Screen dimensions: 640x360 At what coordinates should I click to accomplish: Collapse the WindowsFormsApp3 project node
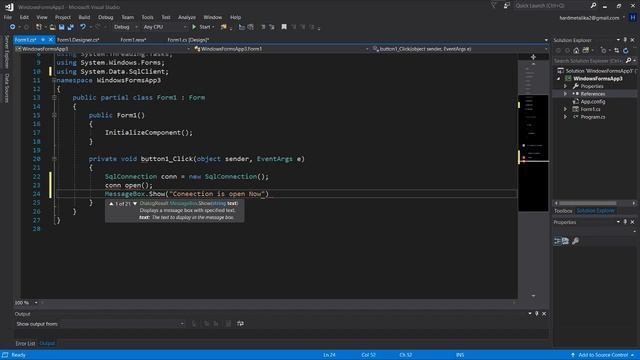tap(559, 79)
